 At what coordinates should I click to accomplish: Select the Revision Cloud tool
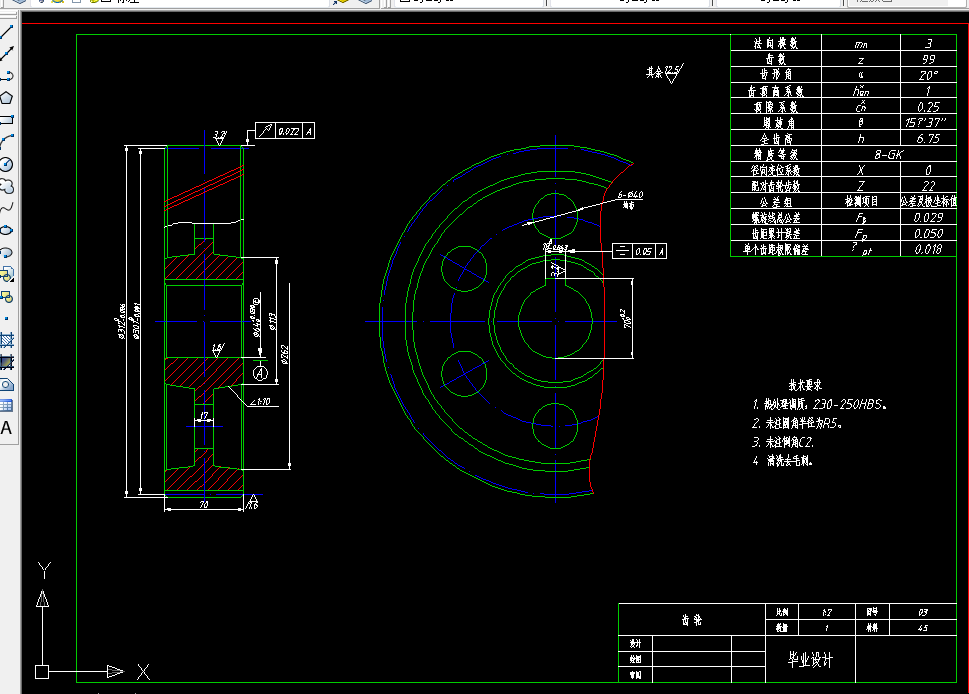[x=7, y=186]
